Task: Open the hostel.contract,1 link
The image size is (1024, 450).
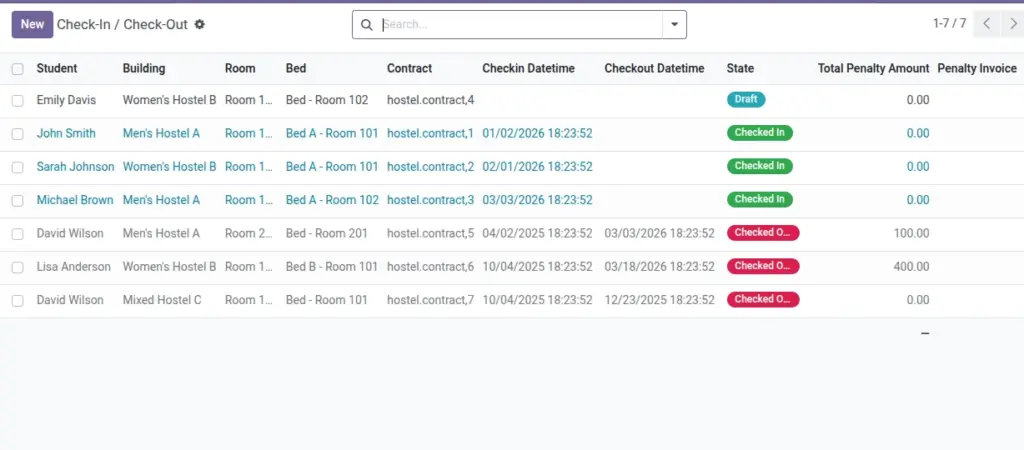Action: click(x=430, y=133)
